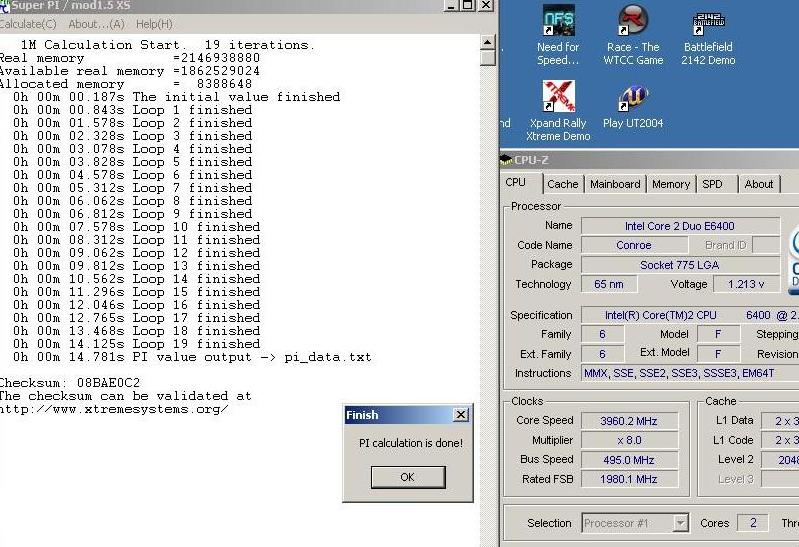Image resolution: width=799 pixels, height=547 pixels.
Task: Close the Super PI window
Action: [486, 5]
